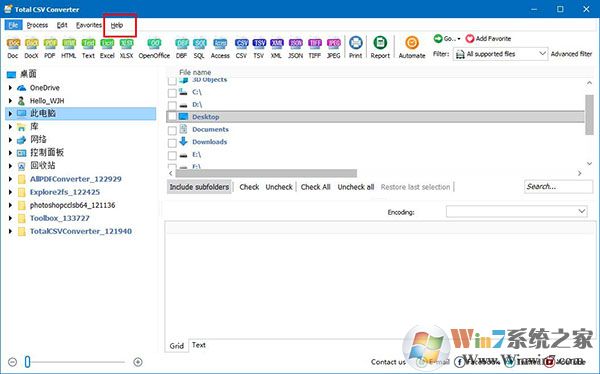This screenshot has width=600, height=374.
Task: Open the Edit menu
Action: [62, 25]
